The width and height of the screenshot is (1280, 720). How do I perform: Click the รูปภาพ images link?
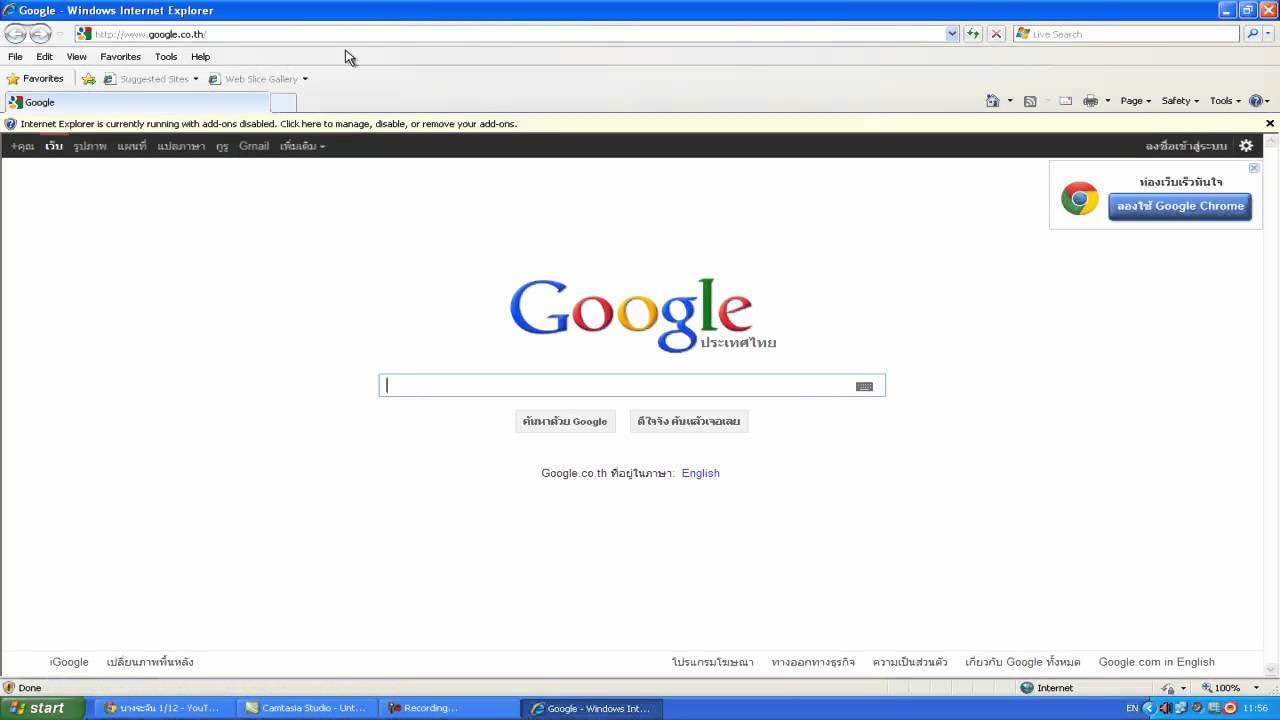coord(90,146)
